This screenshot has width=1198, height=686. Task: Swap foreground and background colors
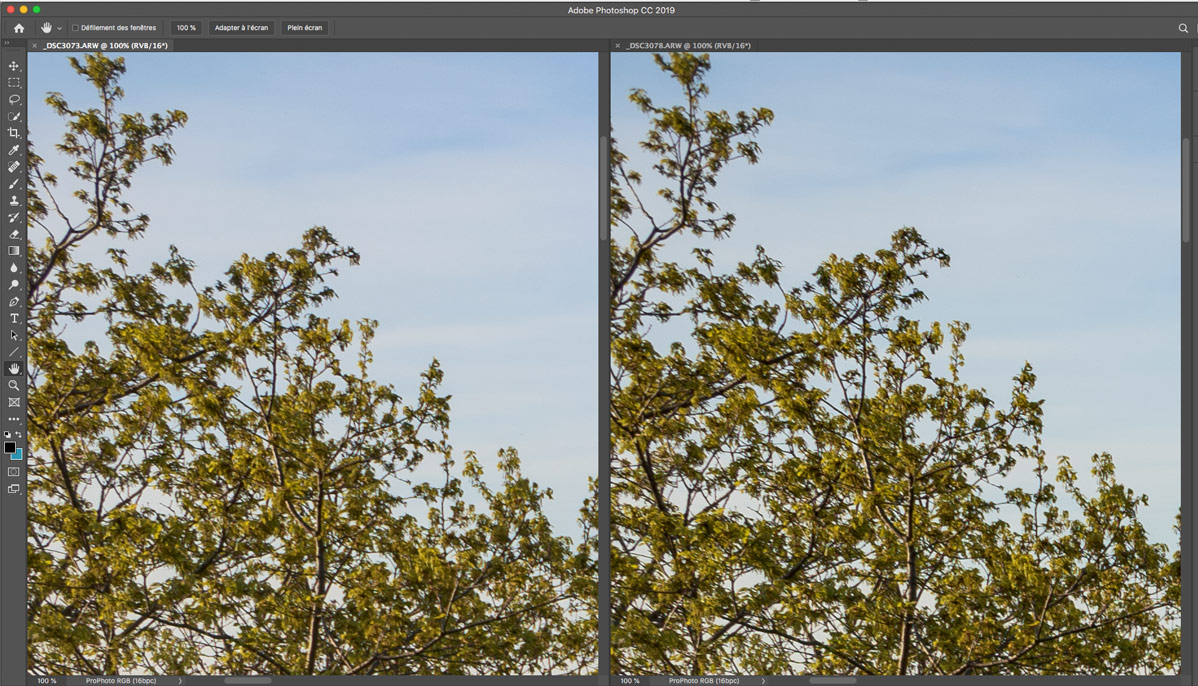click(19, 435)
